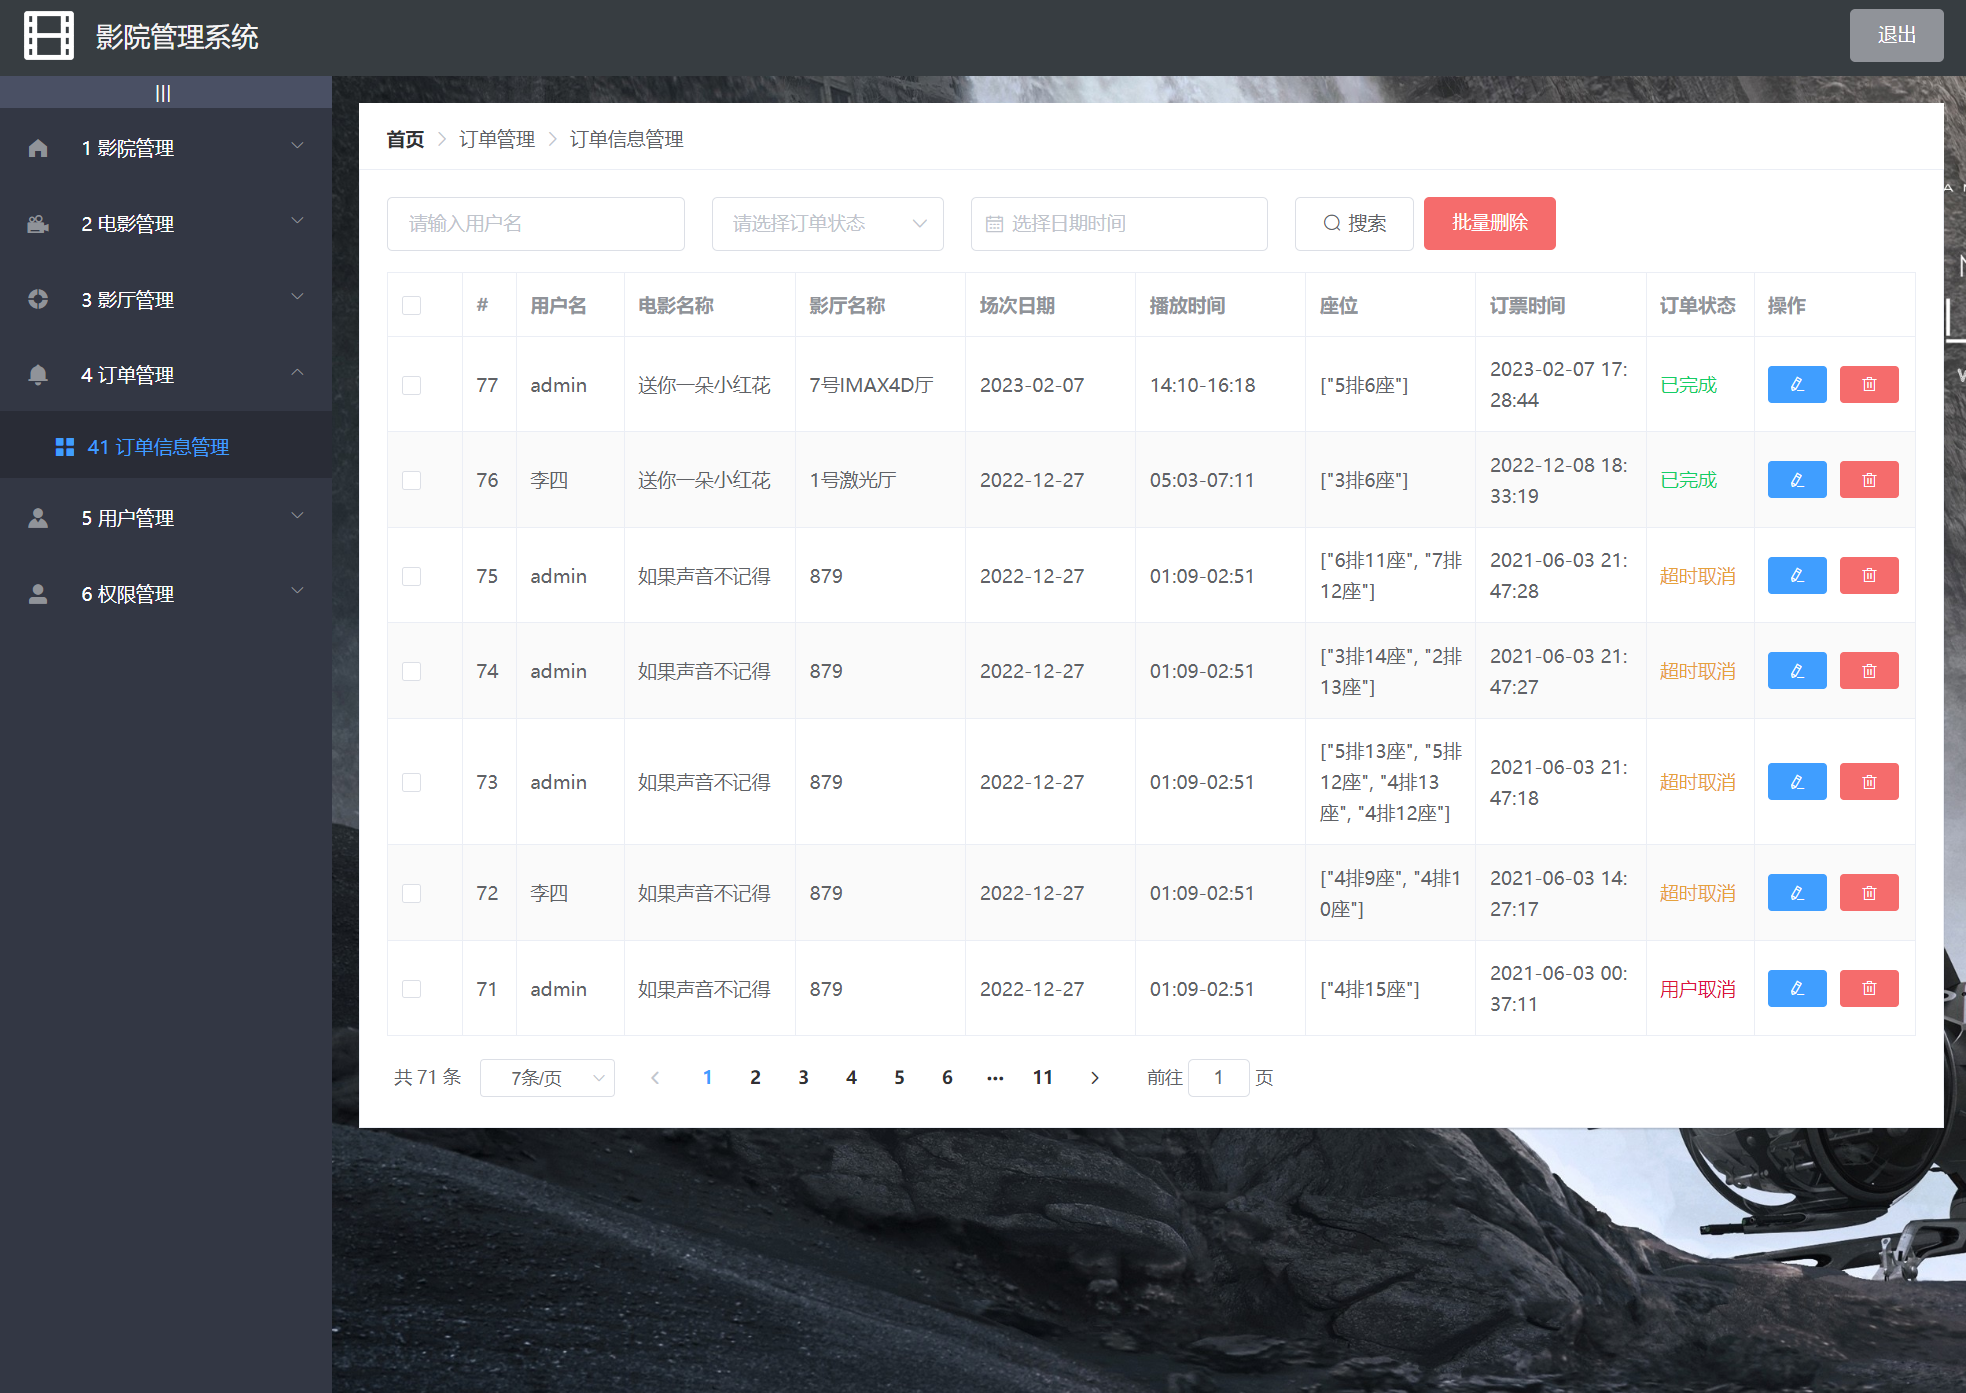1966x1393 pixels.
Task: Click the username search input field
Action: coord(535,224)
